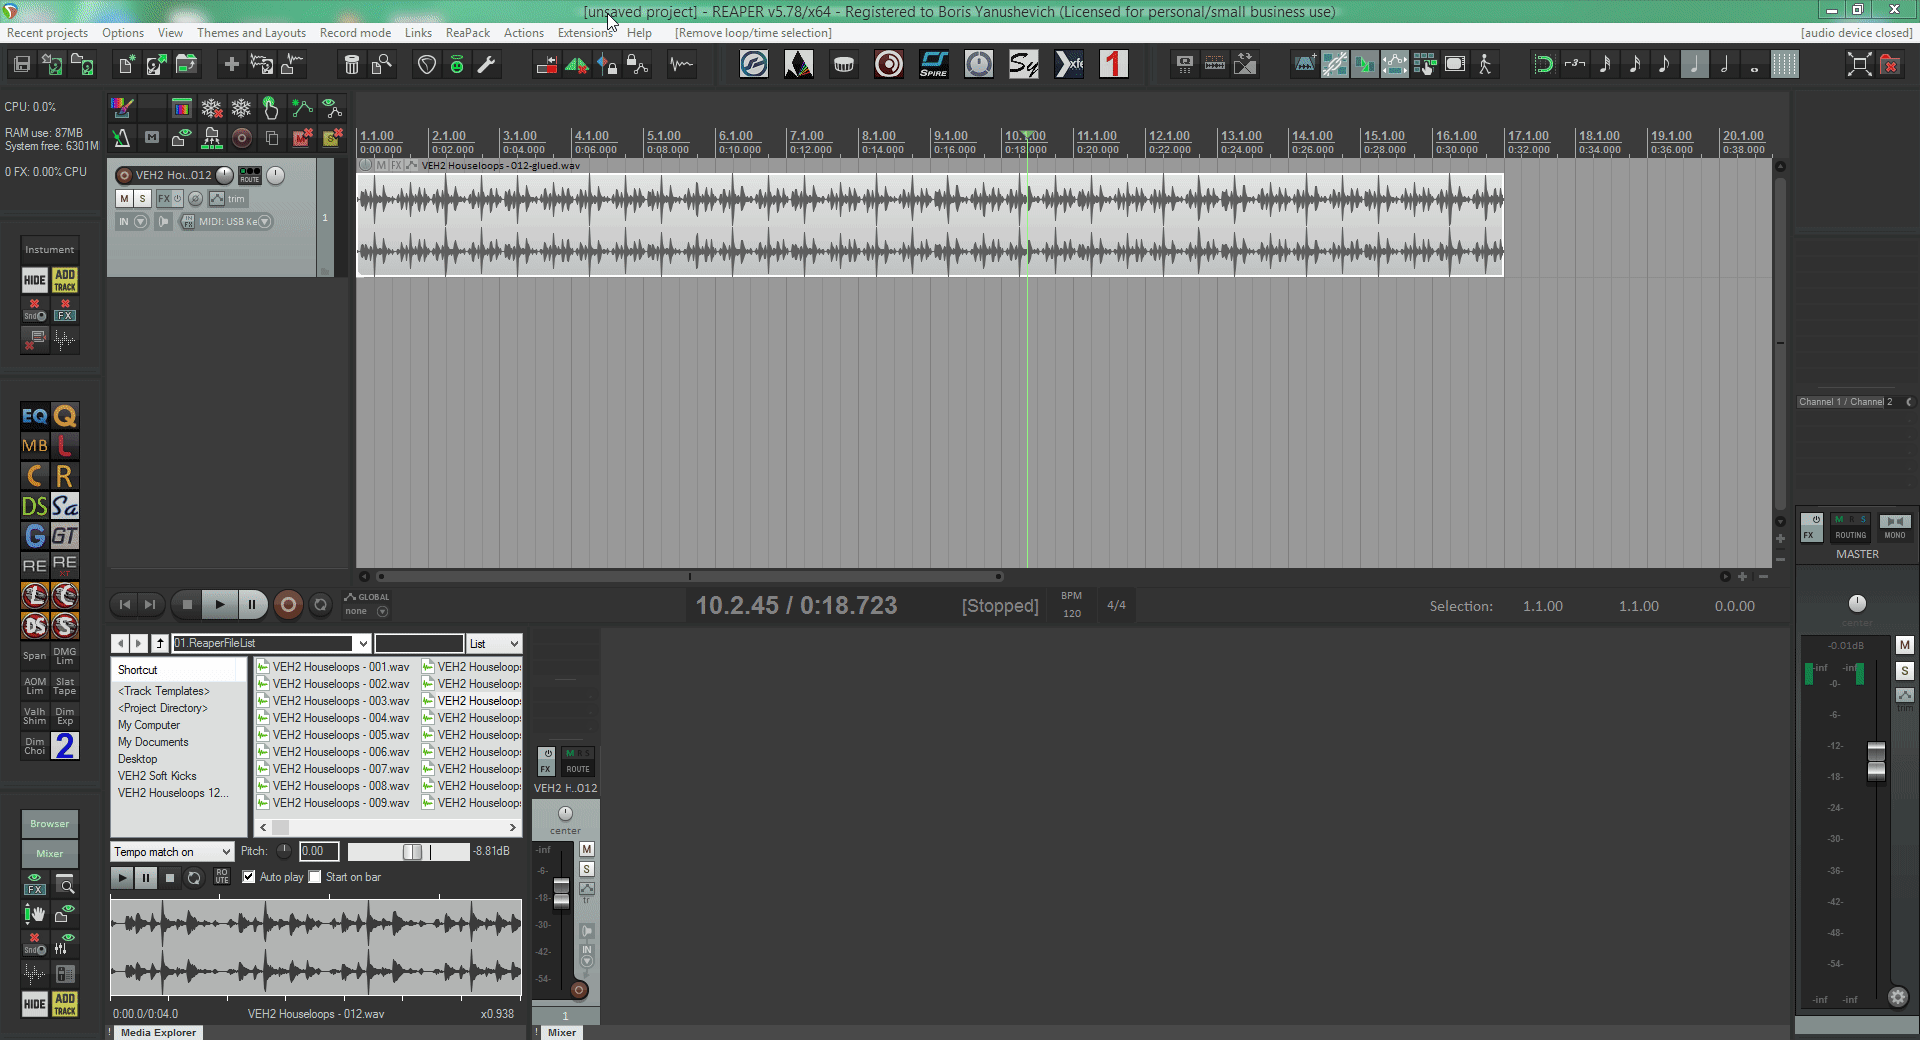Click the GT plugin shortcut icon
1920x1040 pixels.
point(65,536)
